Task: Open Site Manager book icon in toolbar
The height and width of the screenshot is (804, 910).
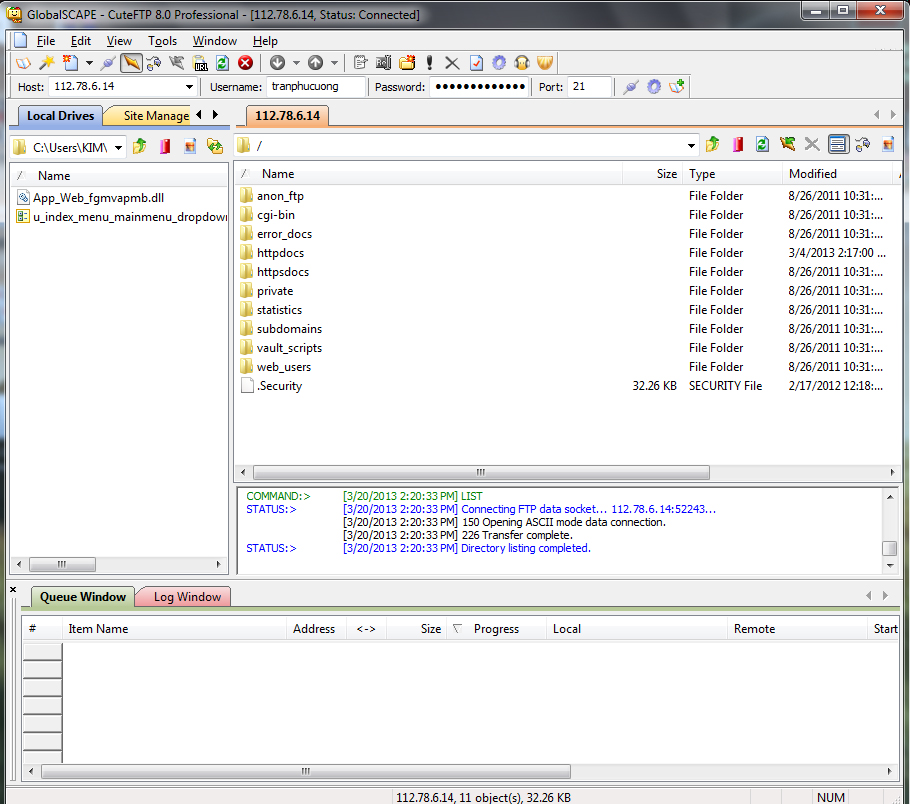Action: coord(23,63)
